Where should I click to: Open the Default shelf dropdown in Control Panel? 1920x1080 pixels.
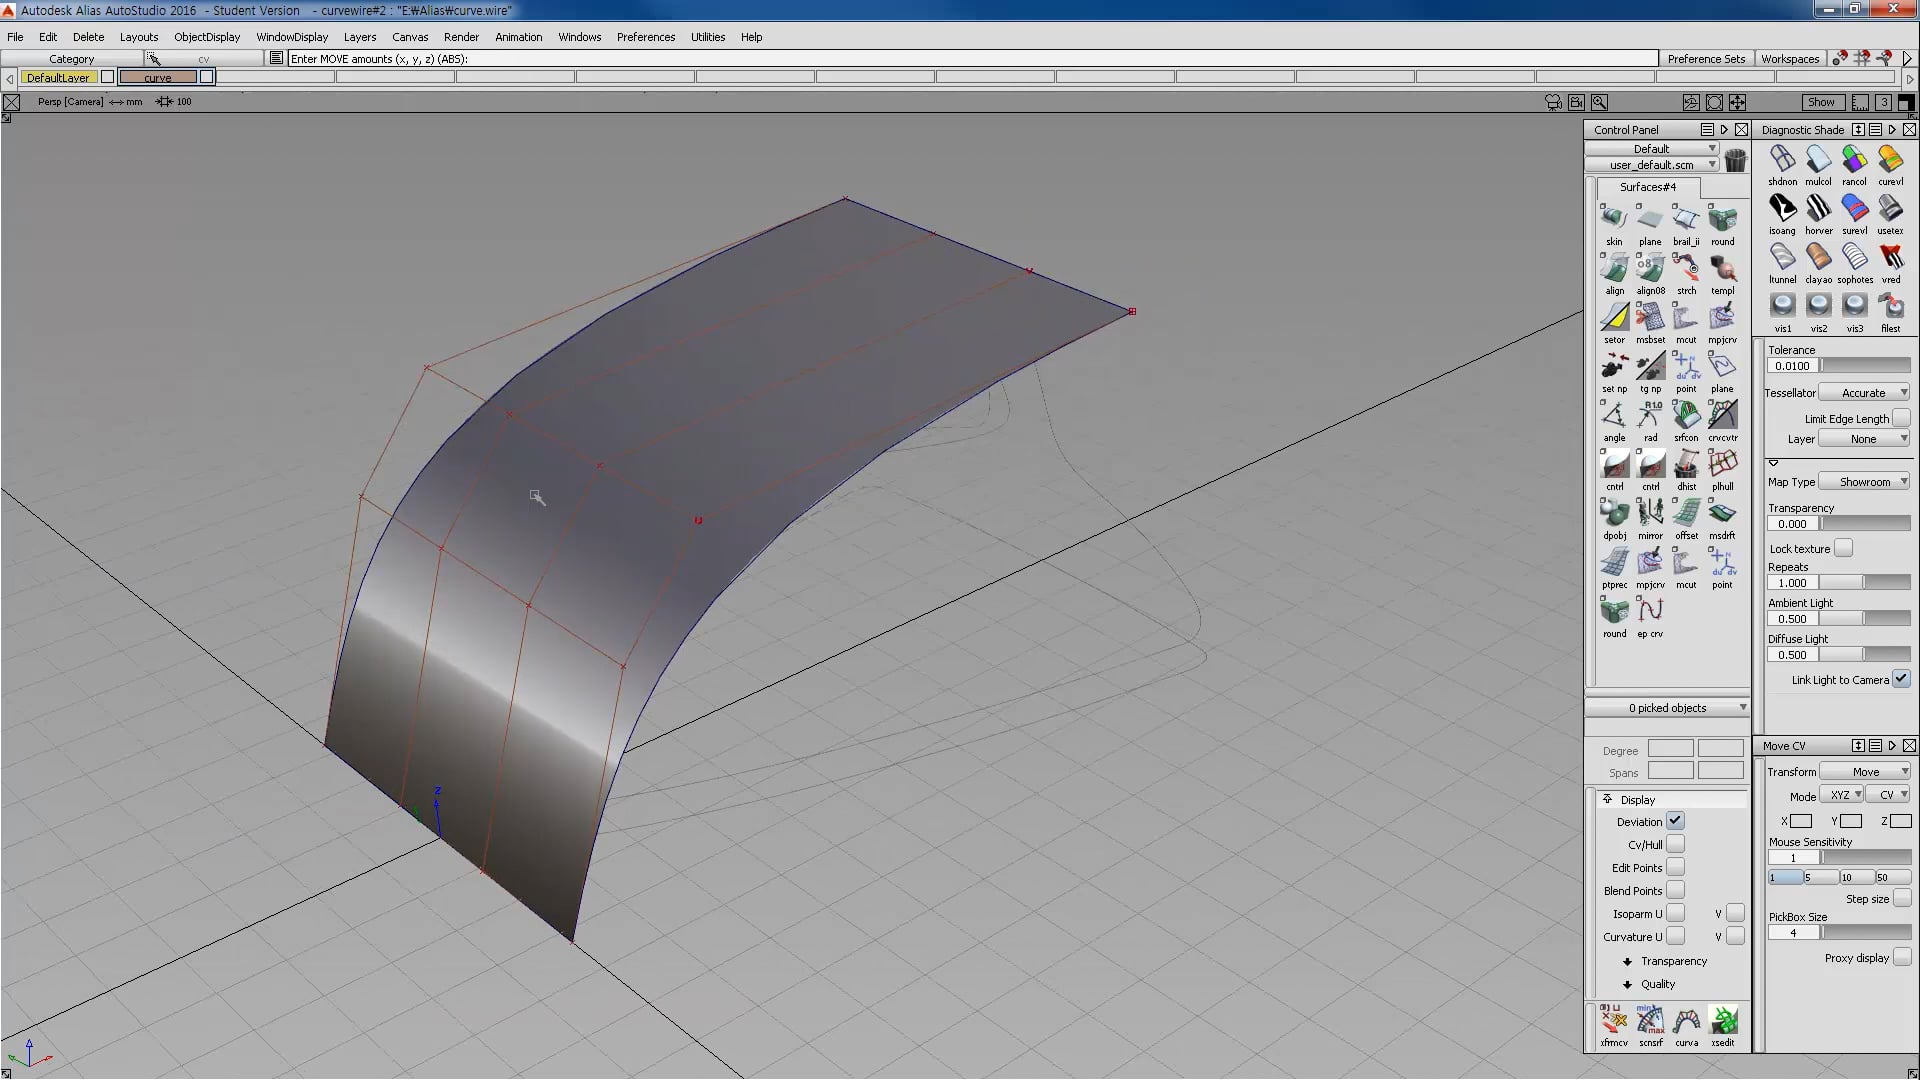click(x=1651, y=148)
